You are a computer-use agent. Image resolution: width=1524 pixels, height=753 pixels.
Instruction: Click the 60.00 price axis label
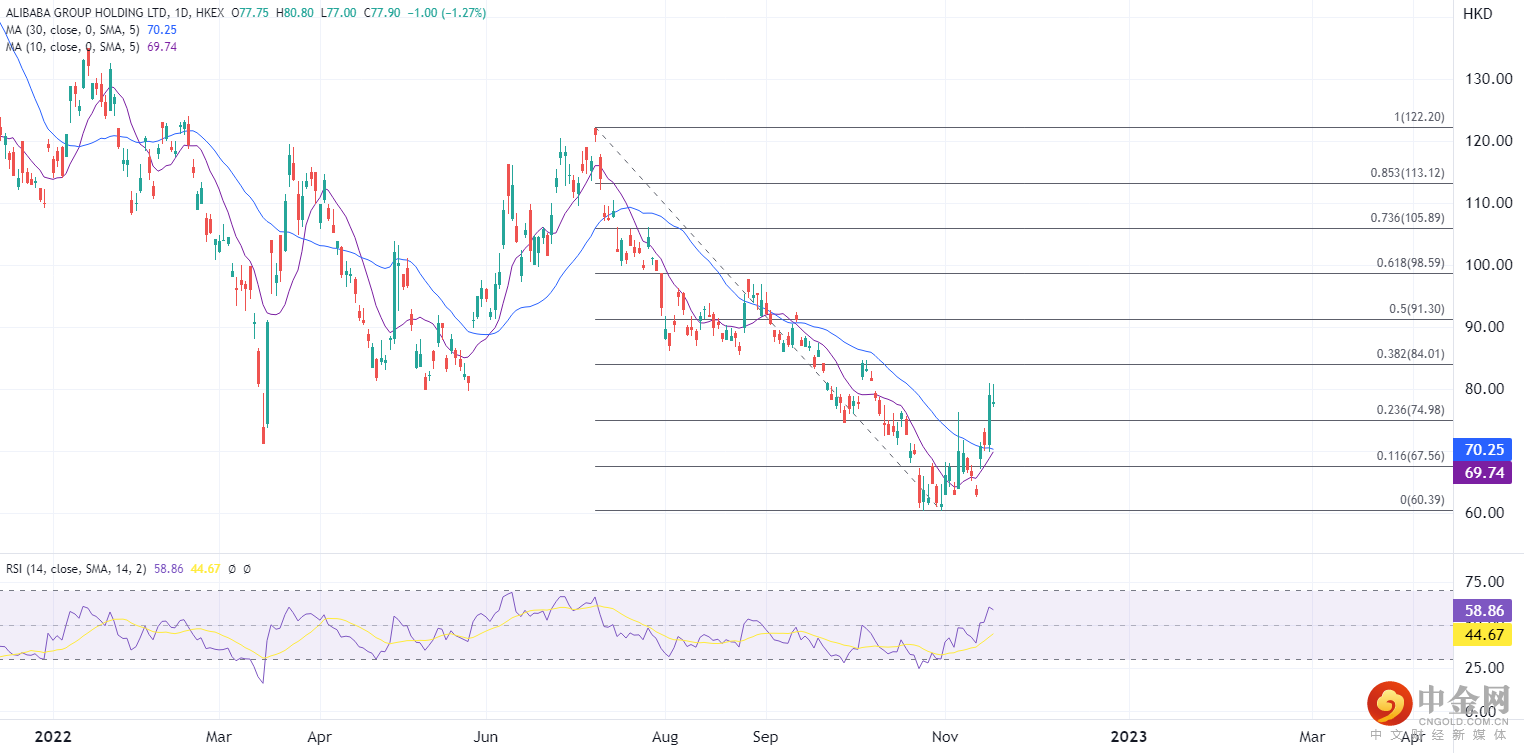click(1483, 513)
